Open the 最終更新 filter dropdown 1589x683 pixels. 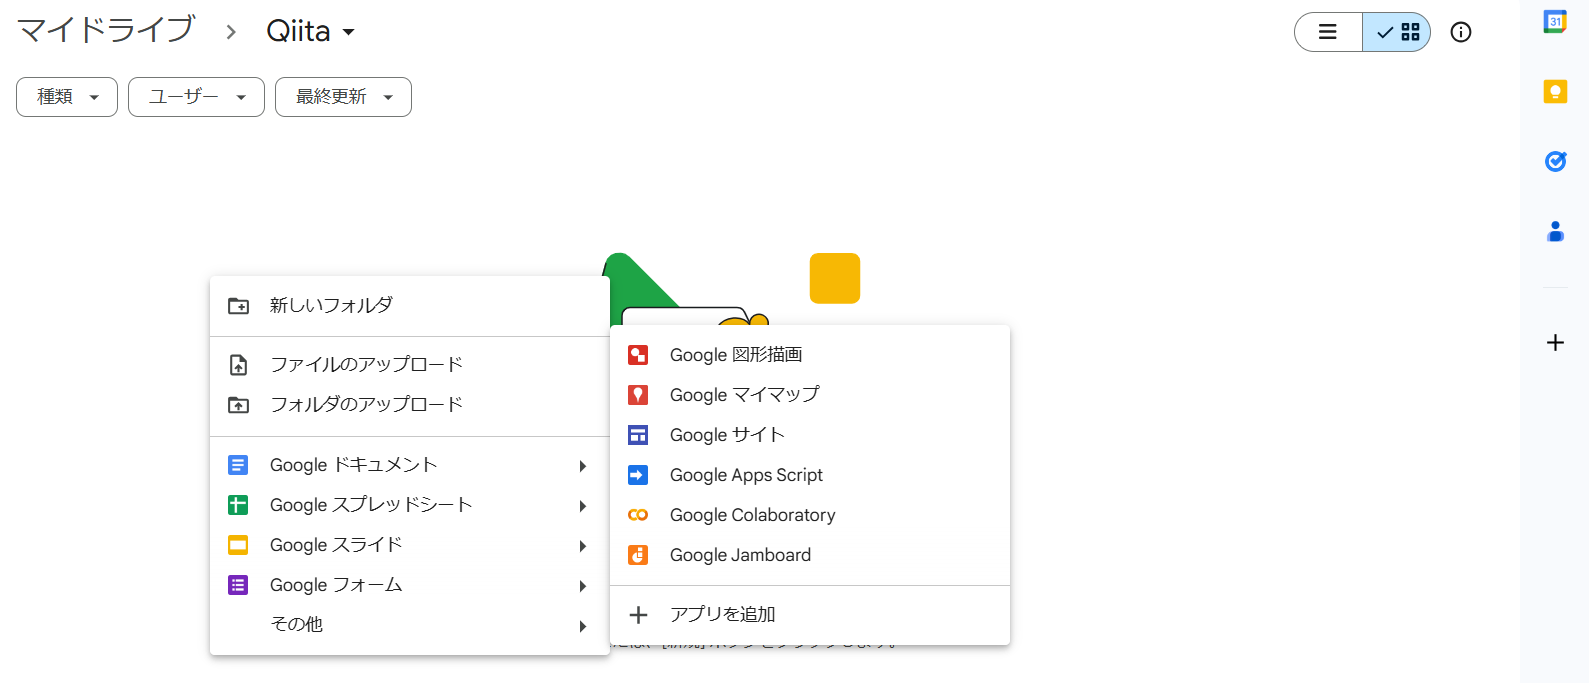coord(343,97)
